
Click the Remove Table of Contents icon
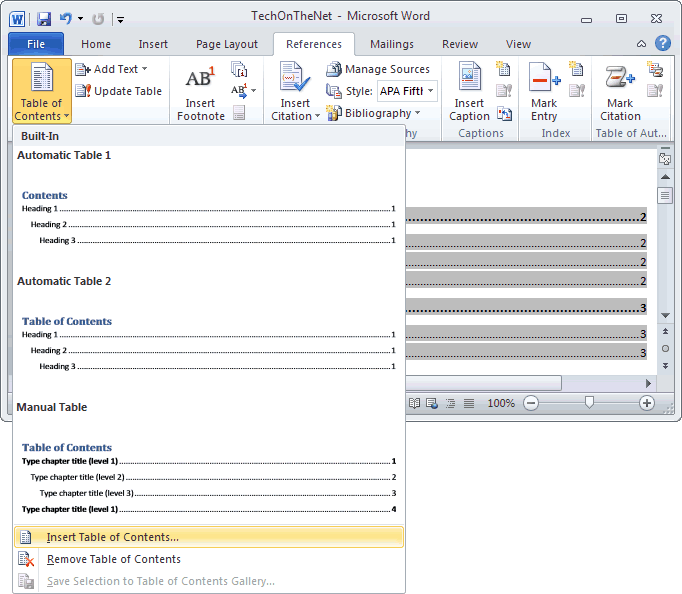(26, 559)
